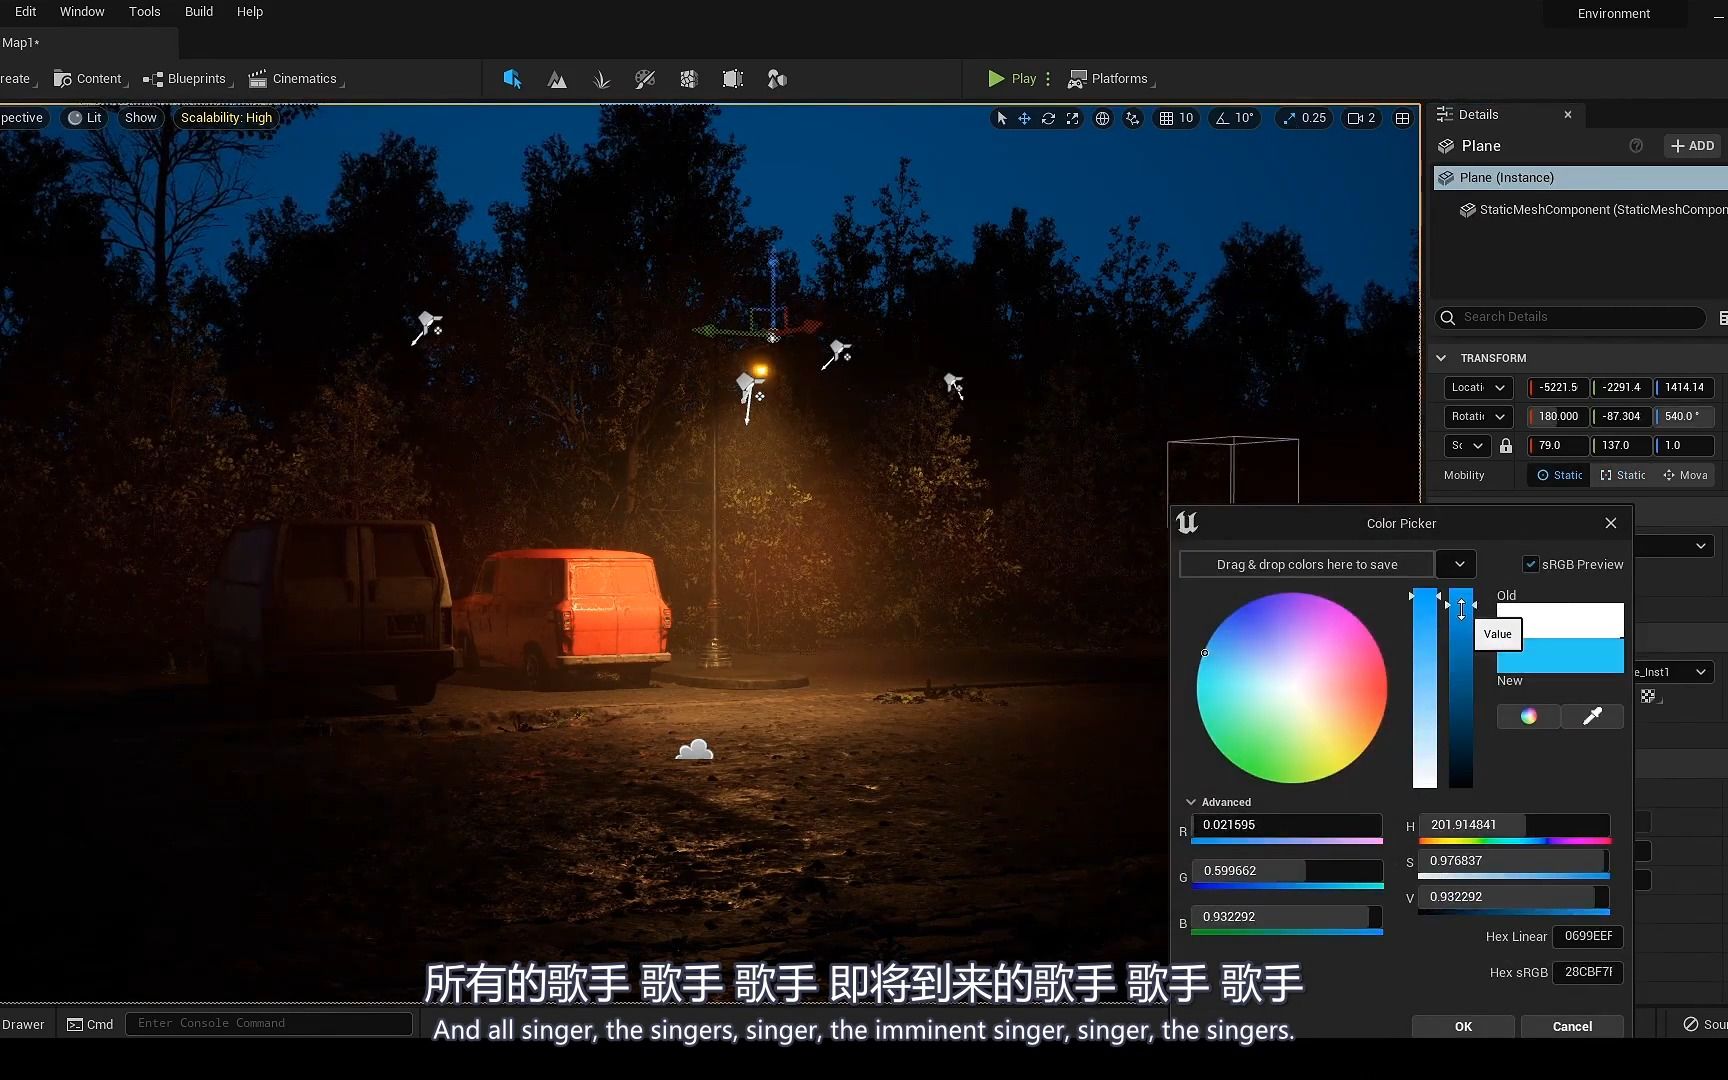Open the saved colors theme dropdown
The image size is (1728, 1080).
[x=1457, y=565]
